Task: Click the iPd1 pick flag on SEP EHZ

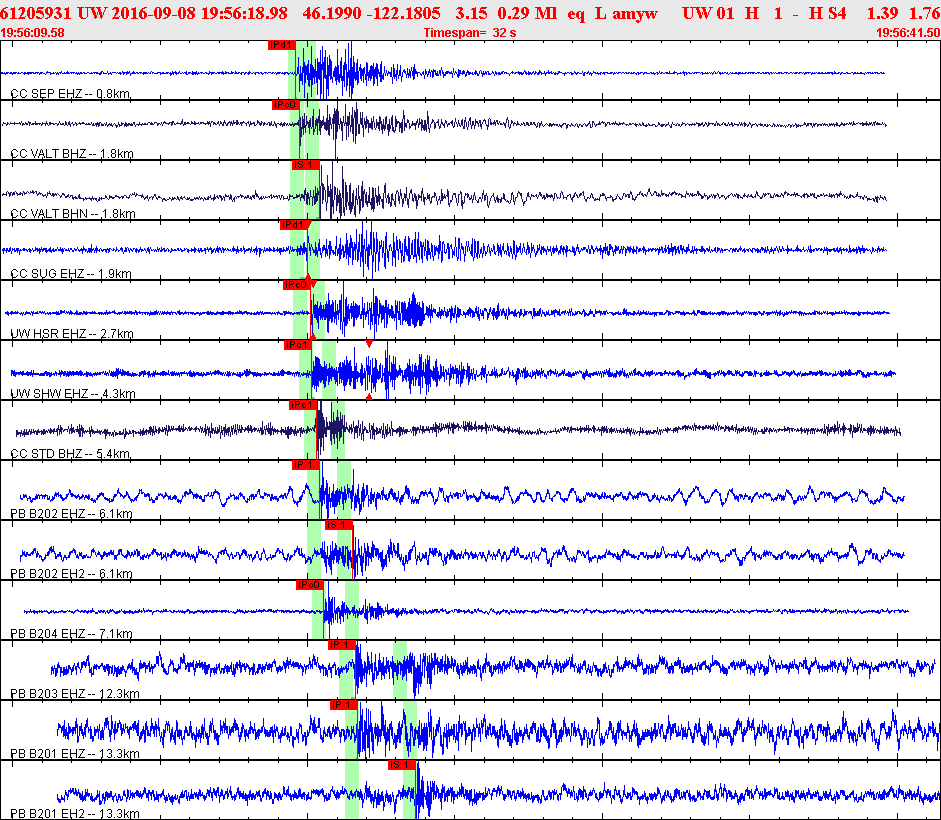Action: [281, 45]
